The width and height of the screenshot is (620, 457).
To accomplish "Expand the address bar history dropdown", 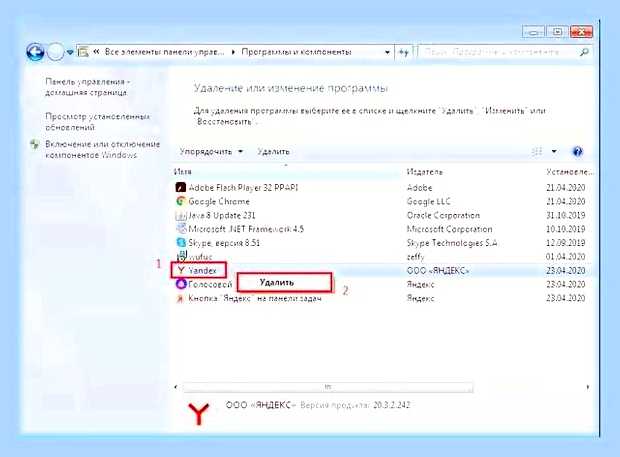I will click(388, 52).
